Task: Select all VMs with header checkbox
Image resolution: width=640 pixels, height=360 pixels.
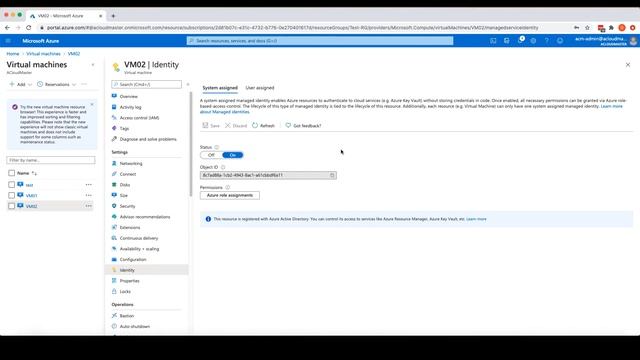Action: (x=11, y=173)
